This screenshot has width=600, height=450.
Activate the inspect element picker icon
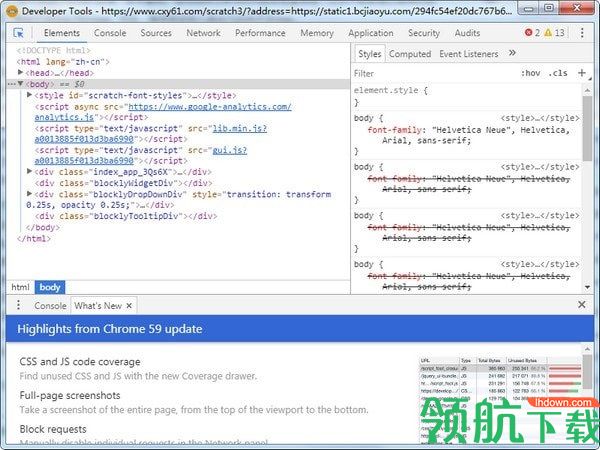(x=18, y=33)
